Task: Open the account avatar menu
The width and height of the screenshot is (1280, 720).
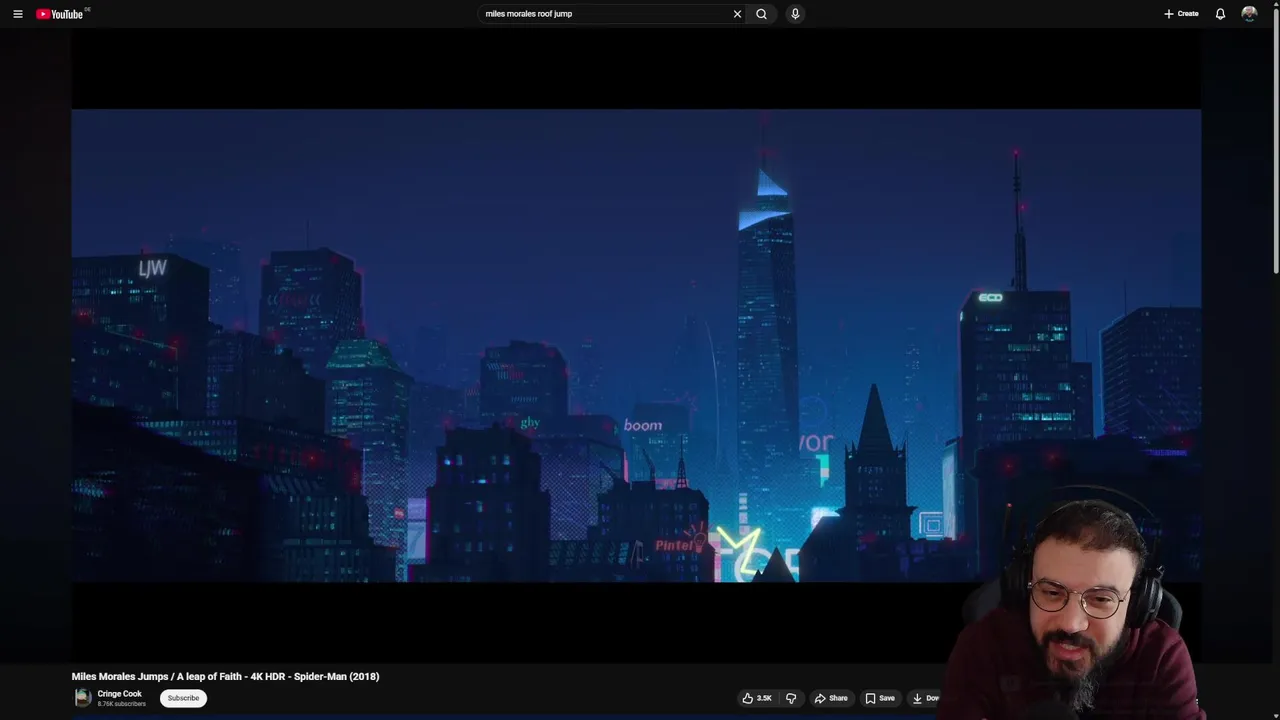Action: click(1249, 14)
